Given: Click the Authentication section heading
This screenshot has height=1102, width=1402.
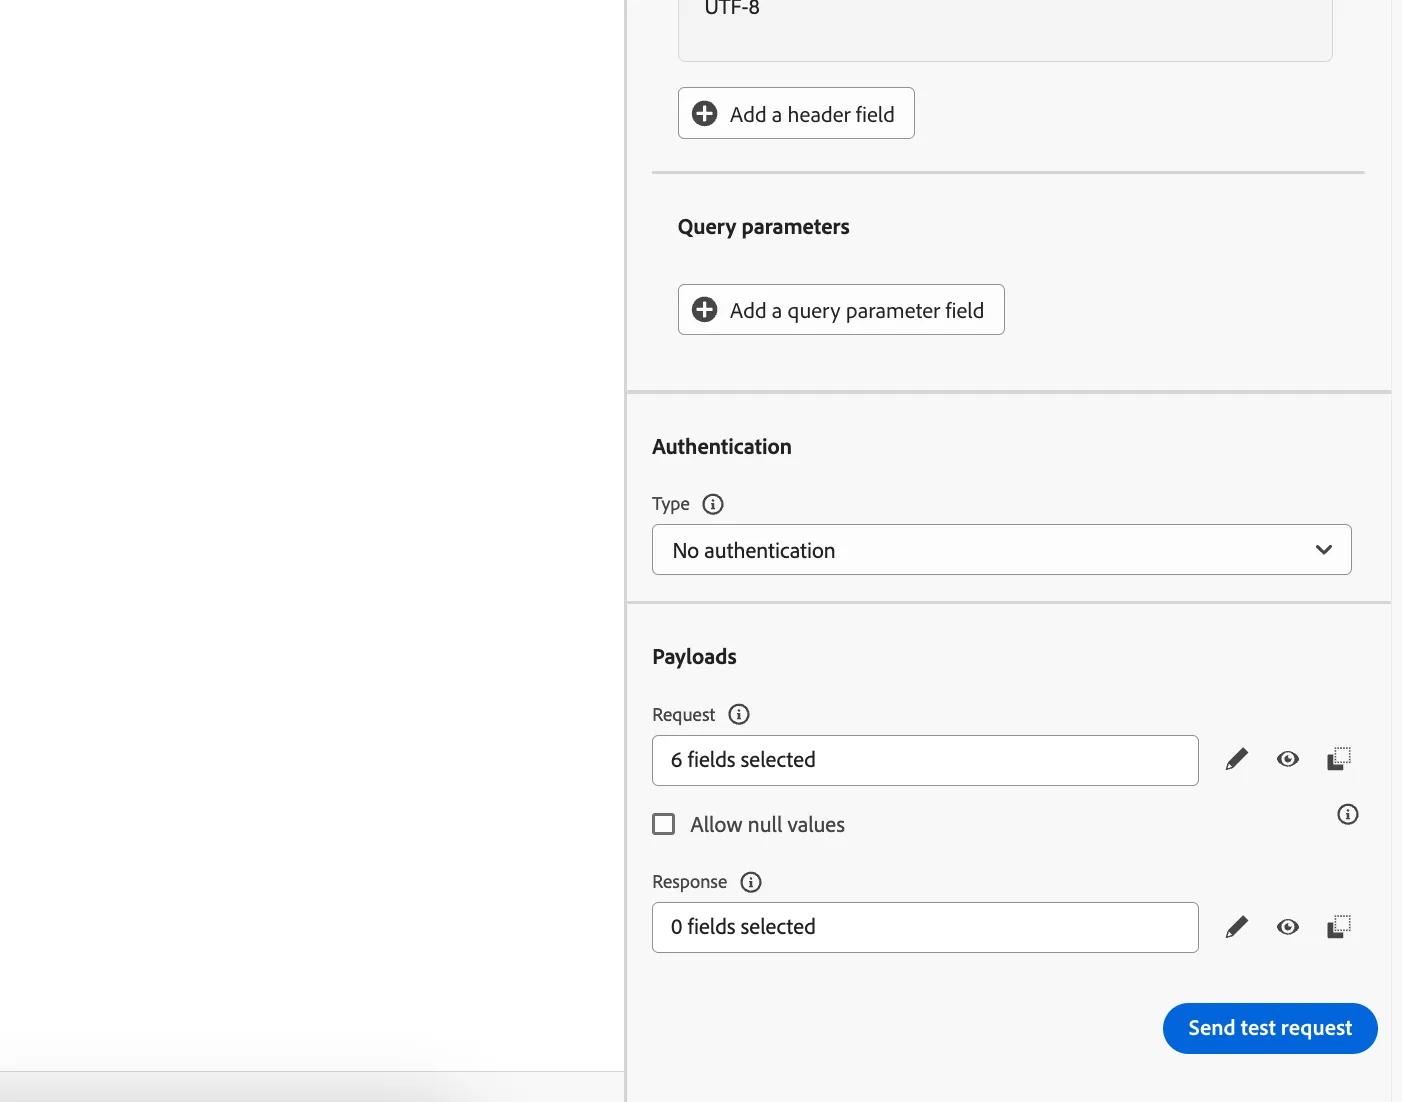Looking at the screenshot, I should [722, 447].
